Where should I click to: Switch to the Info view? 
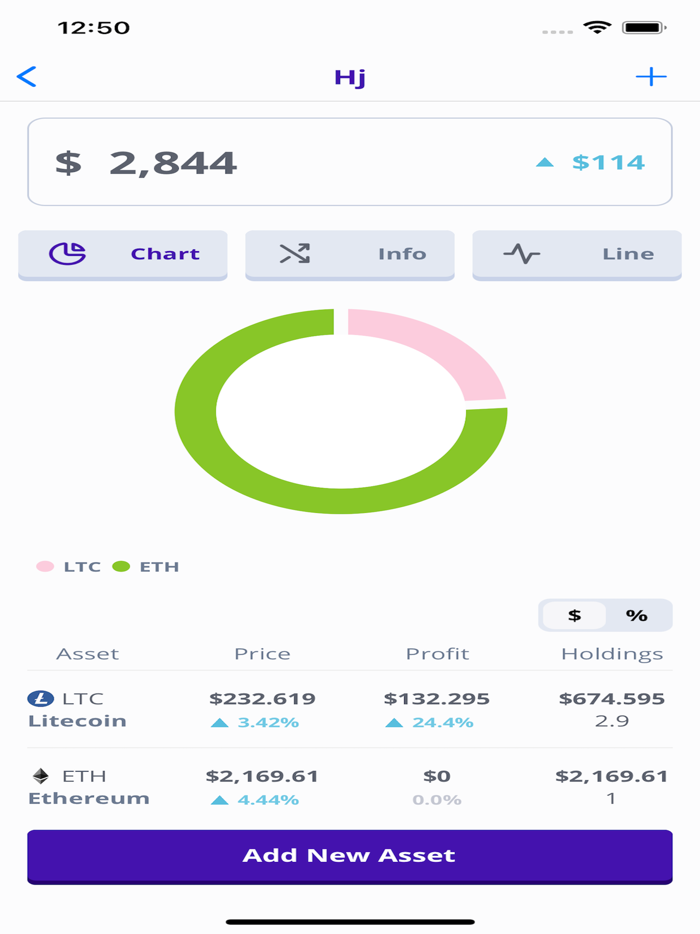pyautogui.click(x=349, y=253)
